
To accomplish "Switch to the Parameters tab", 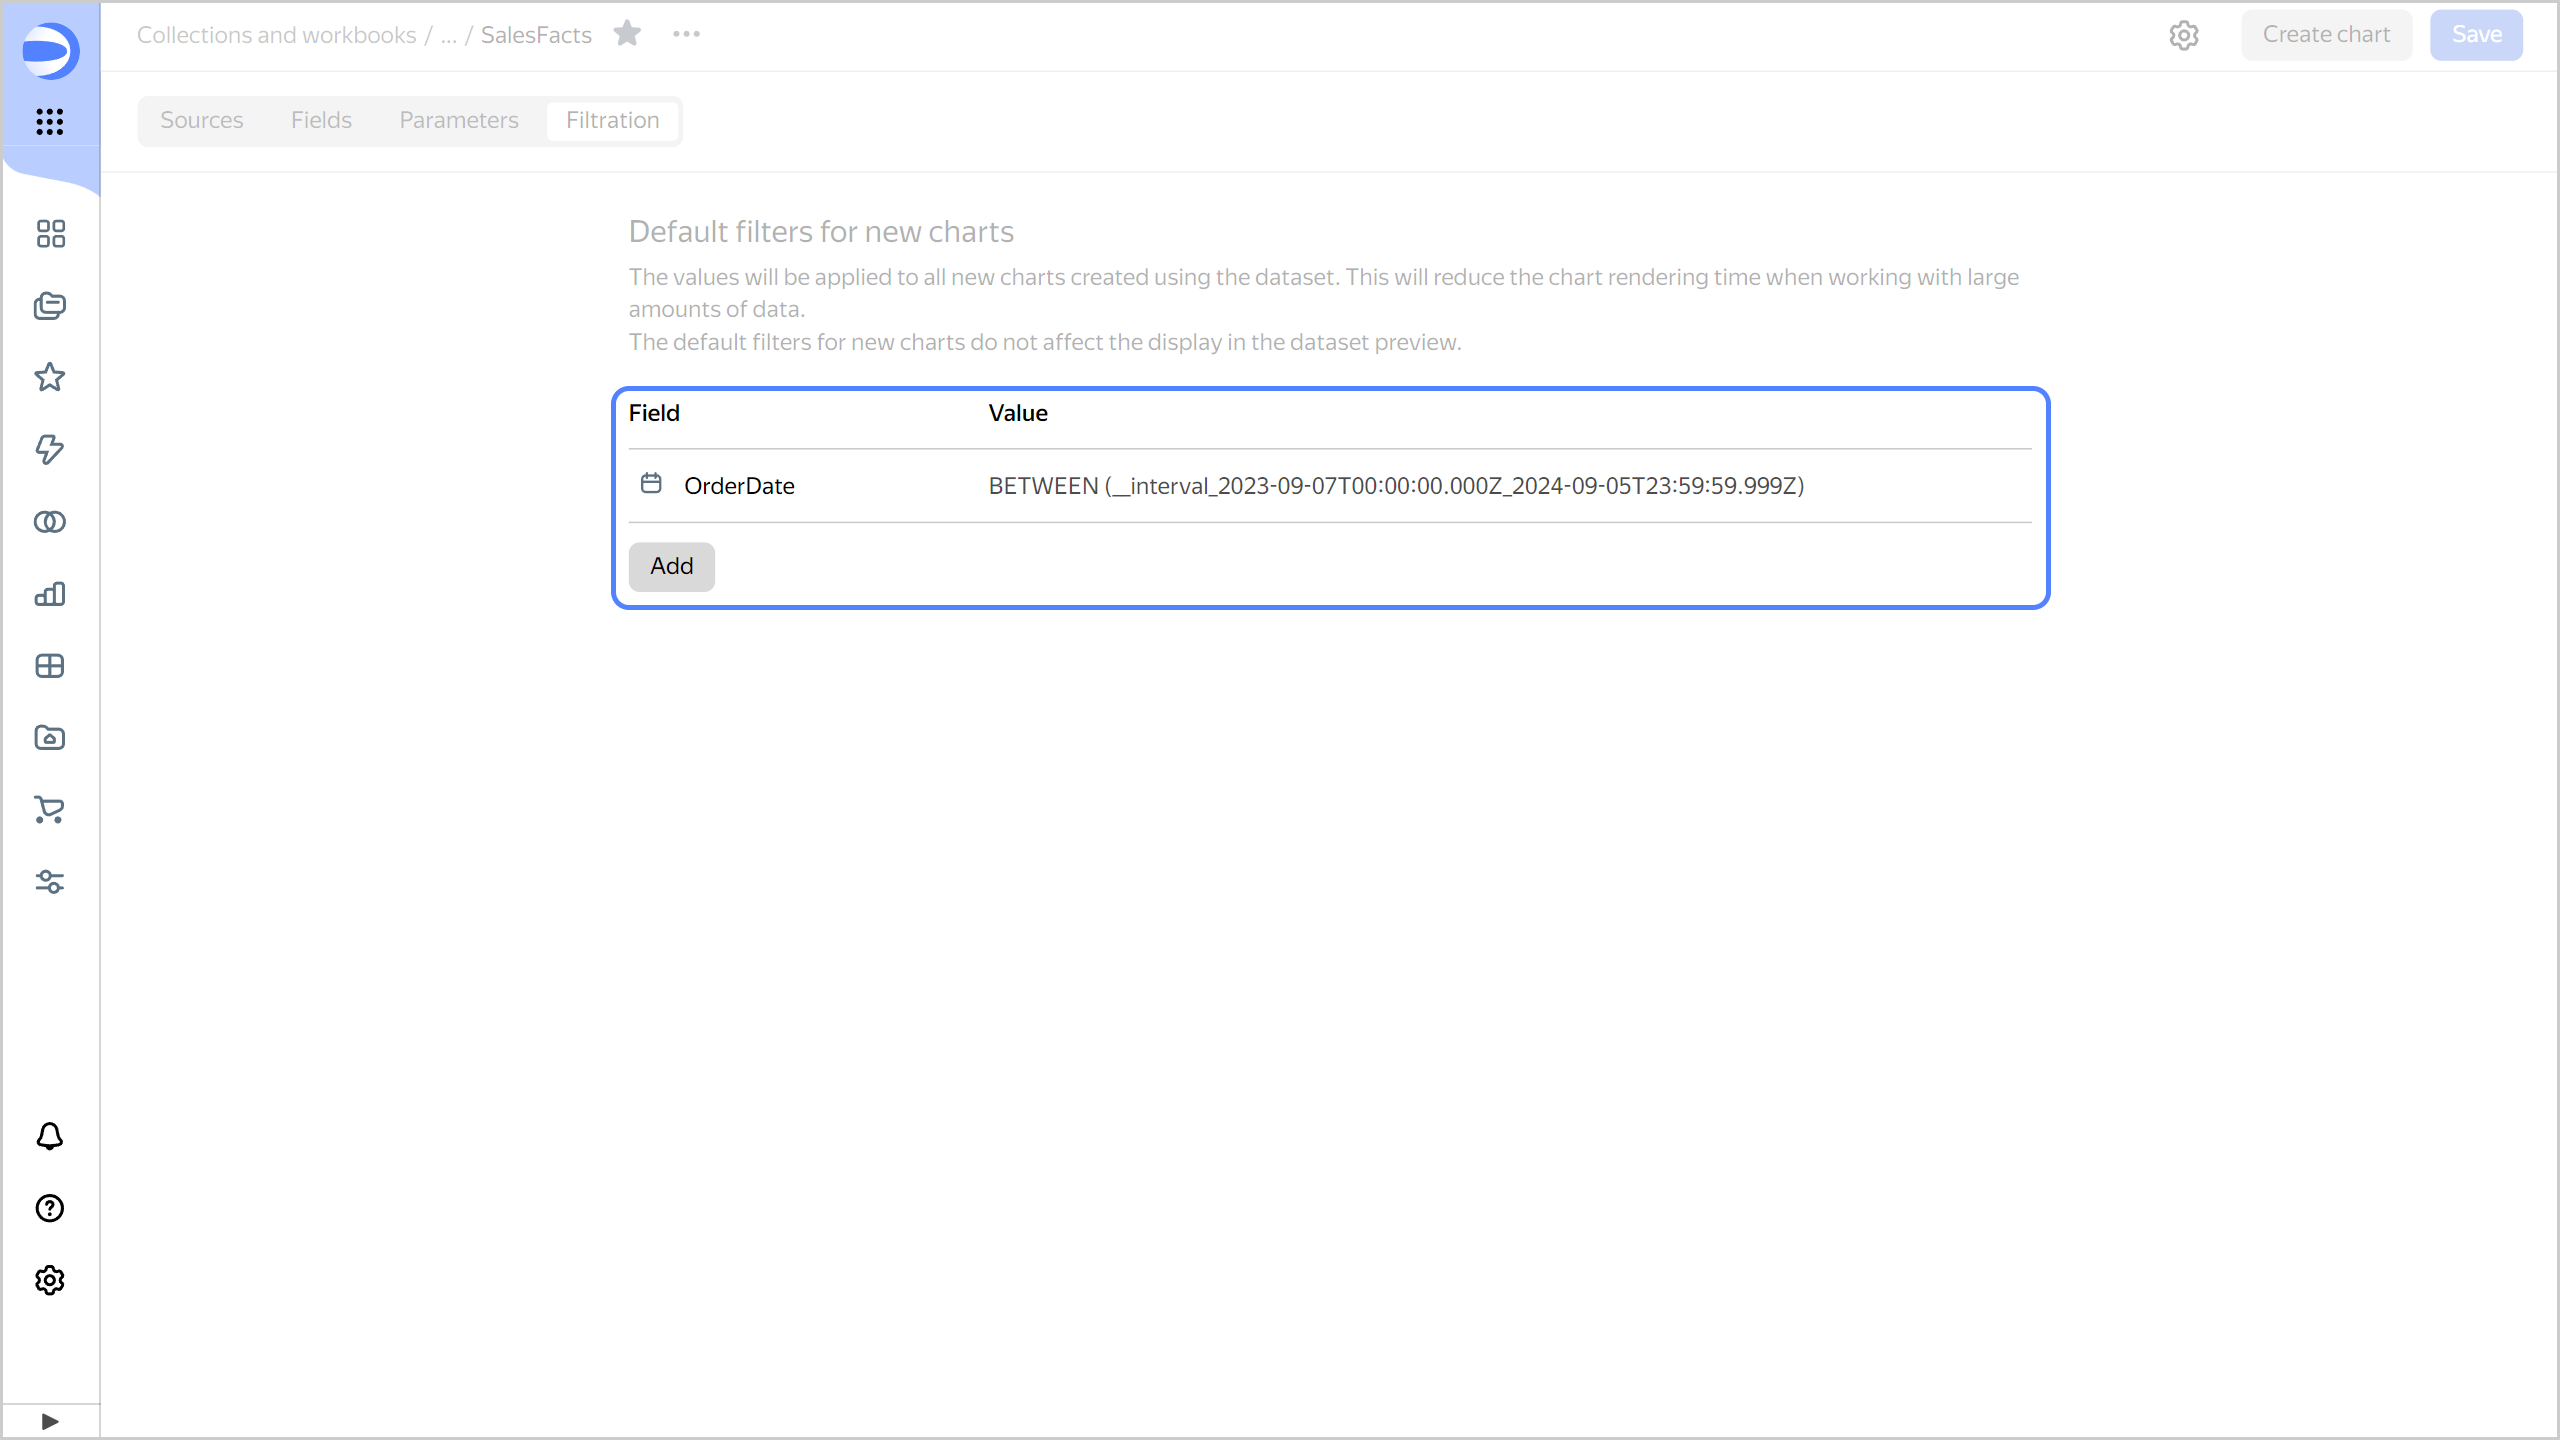I will point(458,120).
